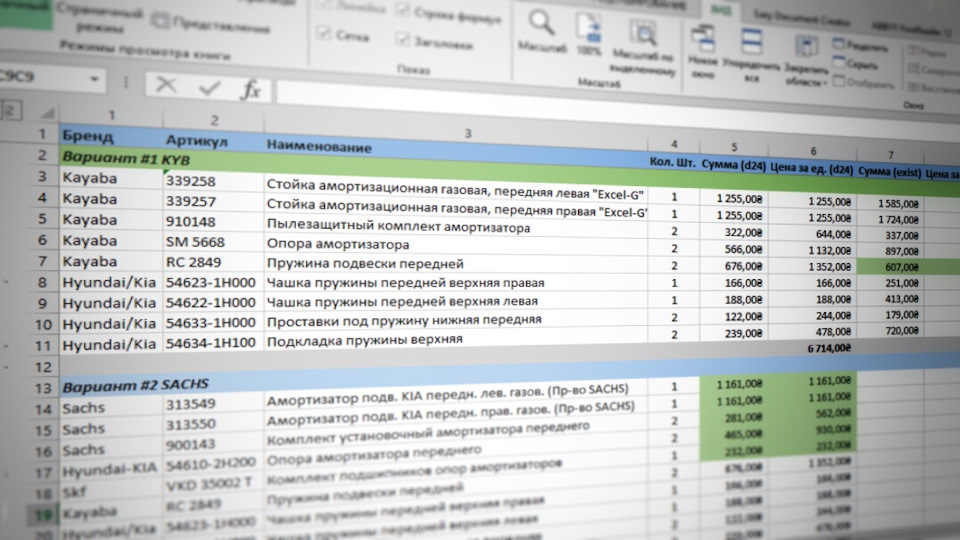
Task: Open the Easy Document Creator tab
Action: [801, 19]
